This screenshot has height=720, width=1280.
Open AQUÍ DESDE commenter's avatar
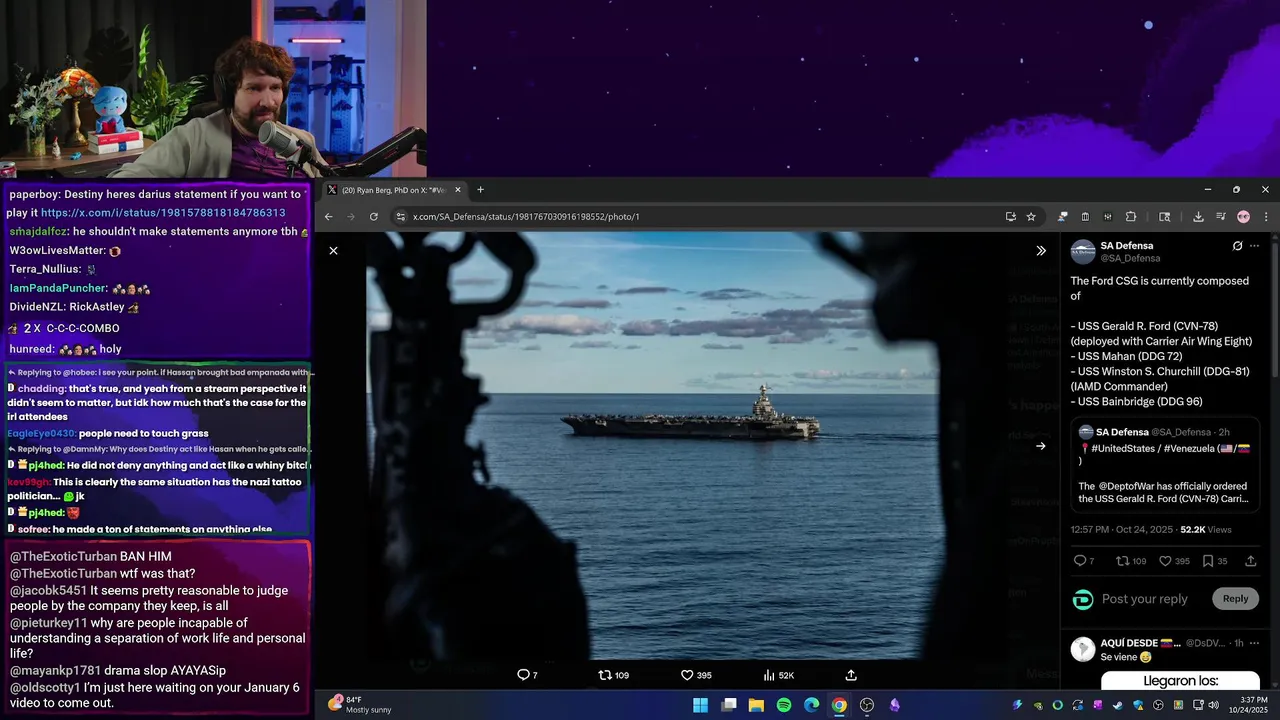[x=1083, y=649]
